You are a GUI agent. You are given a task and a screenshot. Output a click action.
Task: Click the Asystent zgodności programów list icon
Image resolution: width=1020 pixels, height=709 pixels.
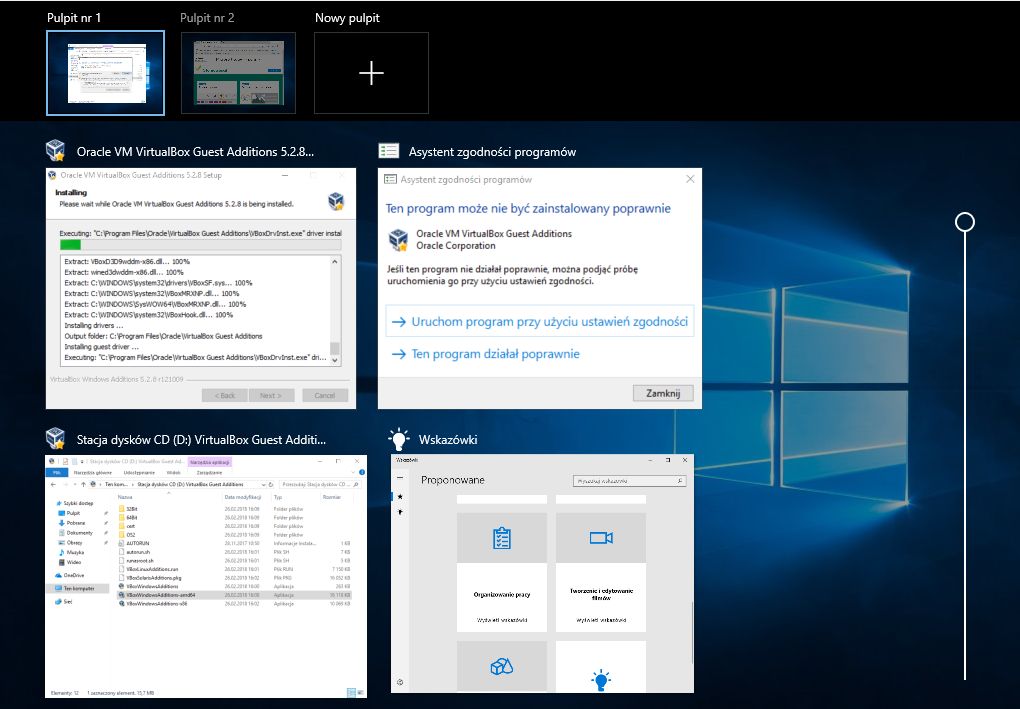coord(389,151)
